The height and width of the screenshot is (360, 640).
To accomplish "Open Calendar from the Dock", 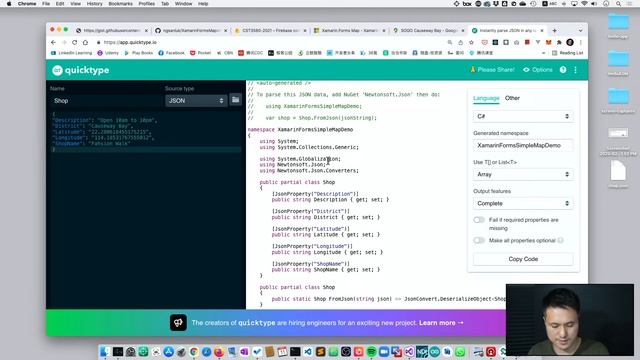I will [282, 351].
